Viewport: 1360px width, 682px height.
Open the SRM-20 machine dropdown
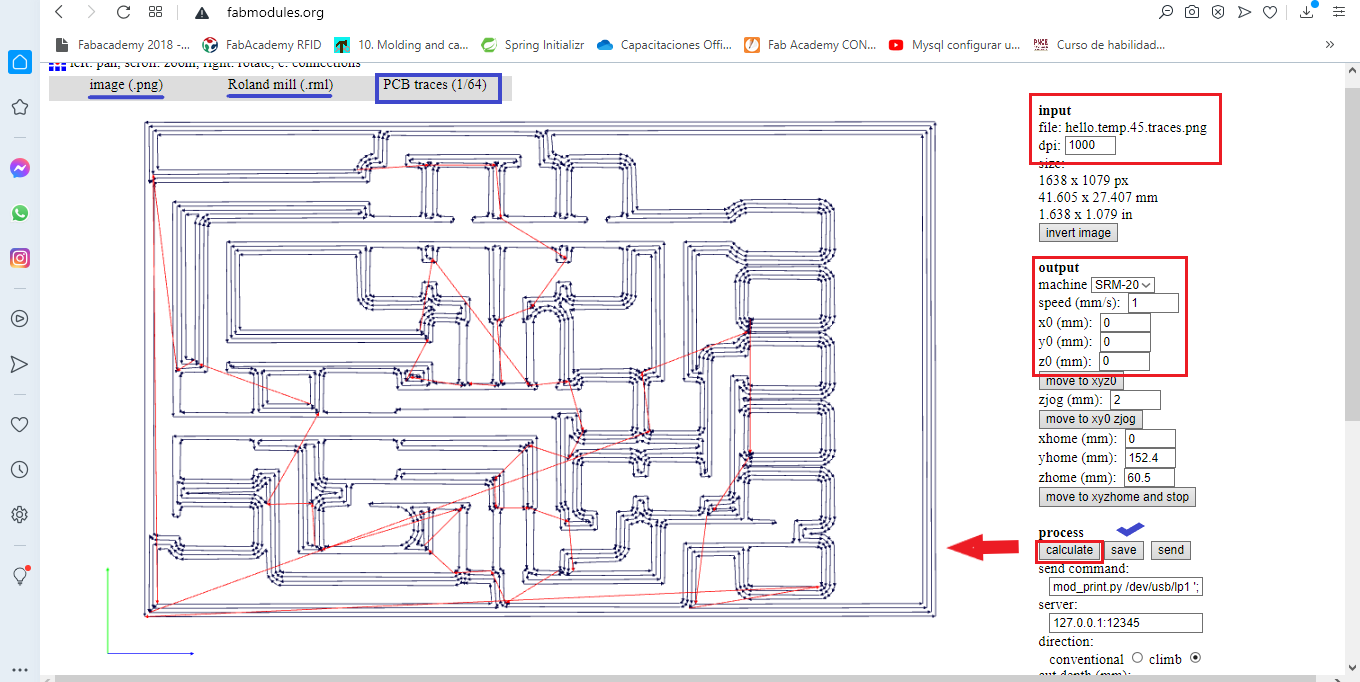tap(1123, 285)
